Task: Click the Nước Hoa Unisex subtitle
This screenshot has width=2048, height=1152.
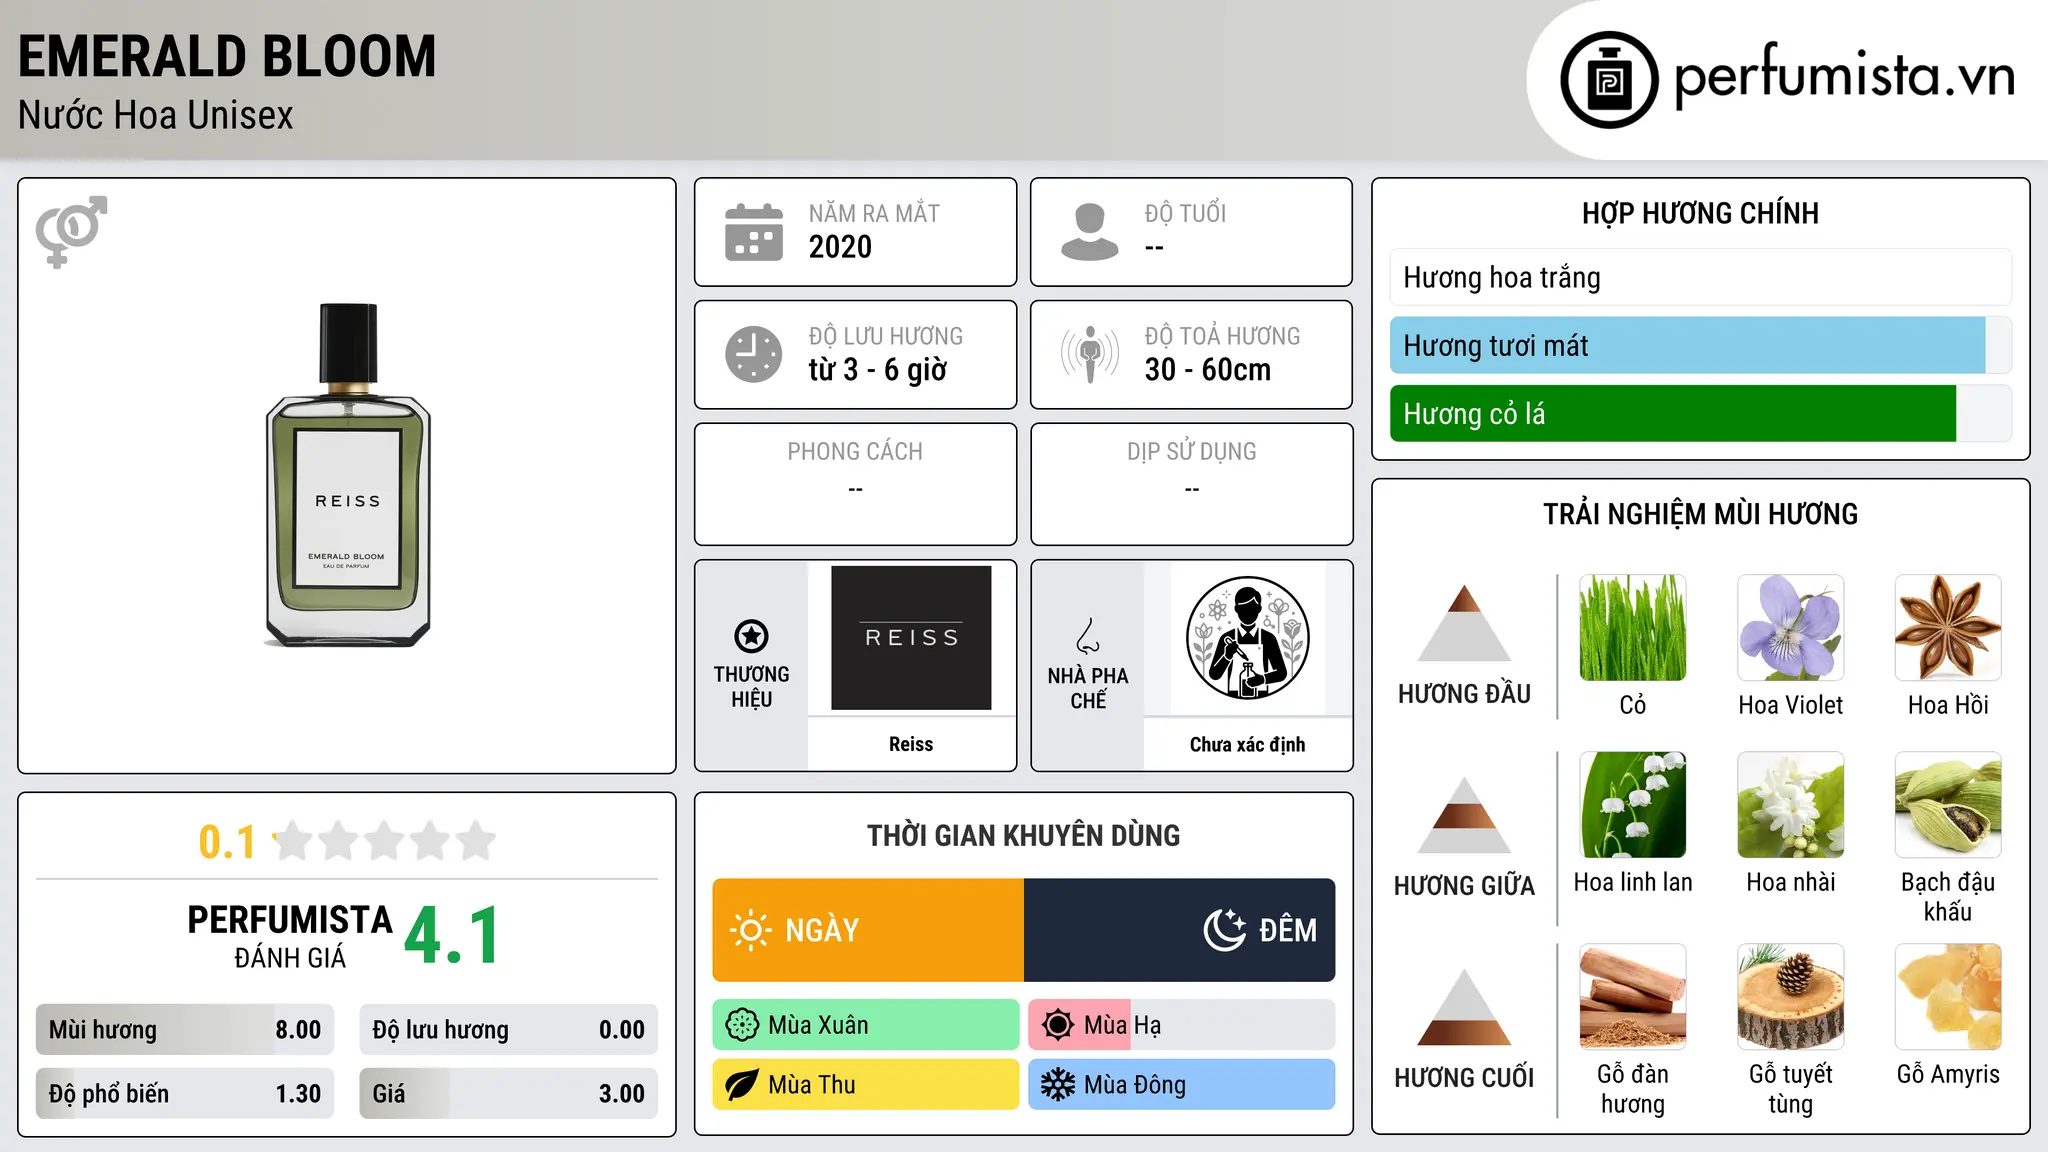Action: pos(156,115)
